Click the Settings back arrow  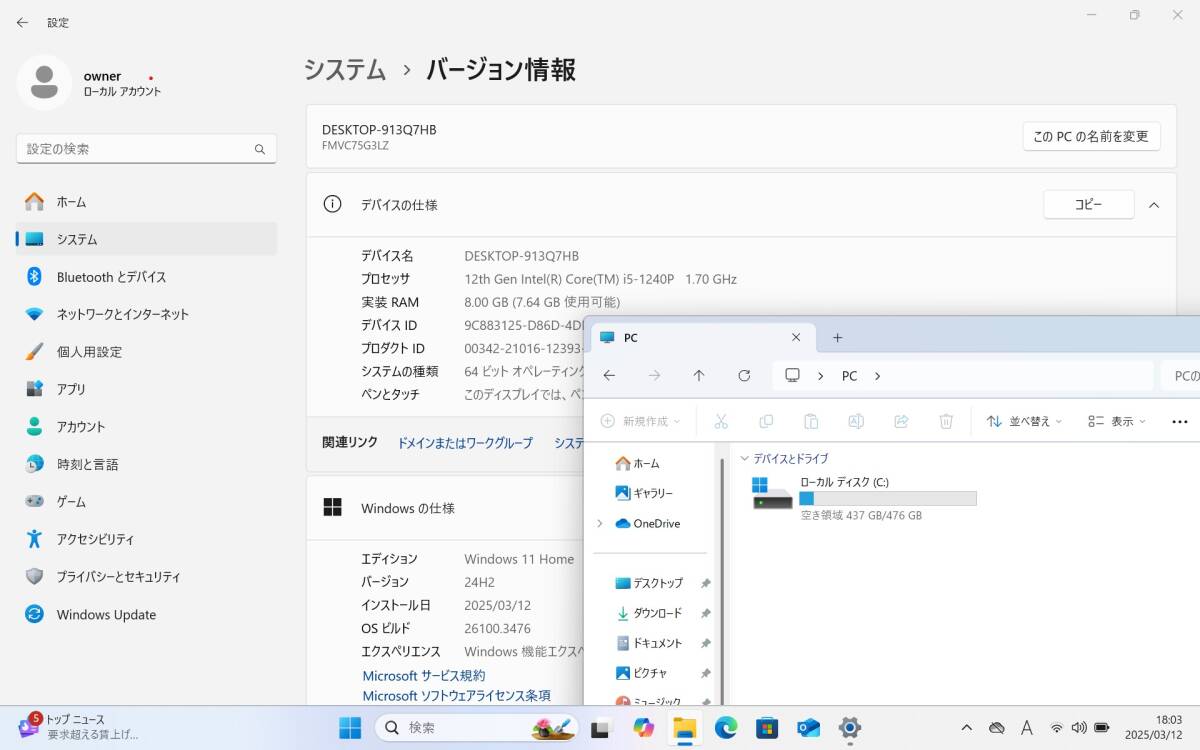click(22, 22)
